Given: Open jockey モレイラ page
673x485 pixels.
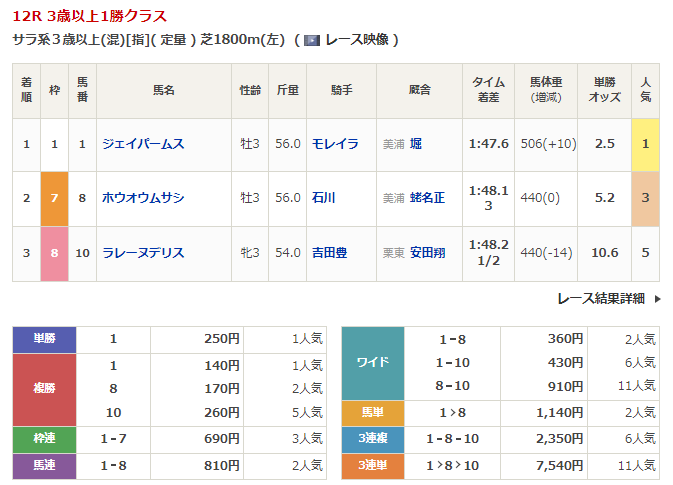Looking at the screenshot, I should coord(334,144).
